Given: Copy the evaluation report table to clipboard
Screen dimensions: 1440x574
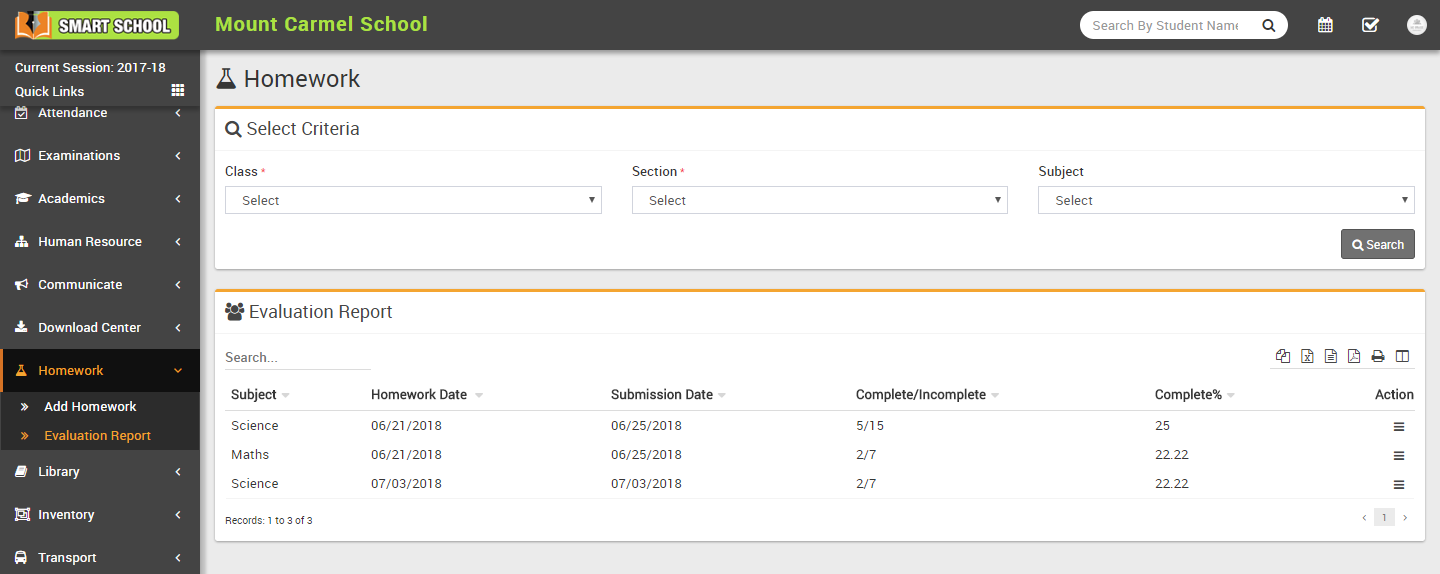Looking at the screenshot, I should pyautogui.click(x=1283, y=356).
